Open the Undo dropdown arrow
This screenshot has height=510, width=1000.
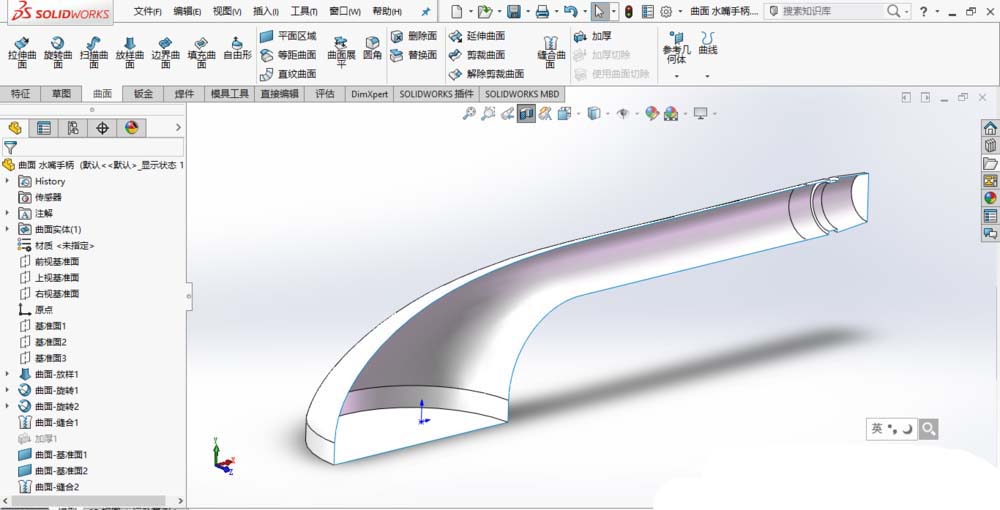click(x=584, y=11)
